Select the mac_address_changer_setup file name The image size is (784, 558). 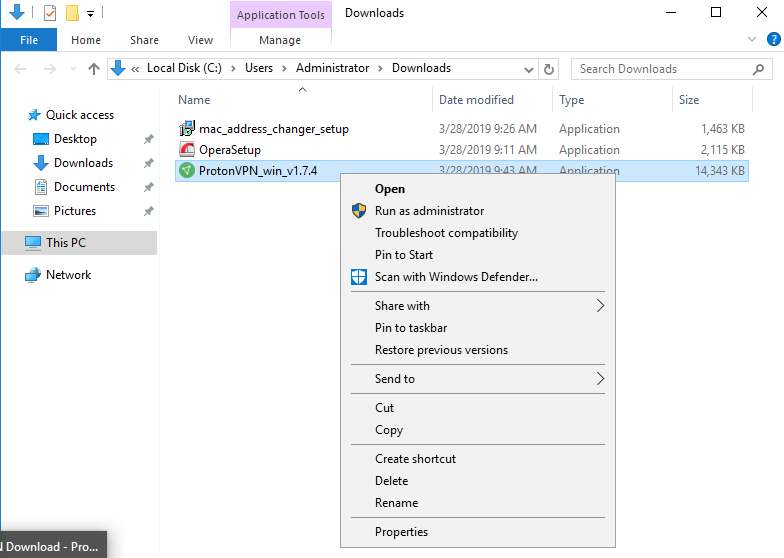coord(274,129)
